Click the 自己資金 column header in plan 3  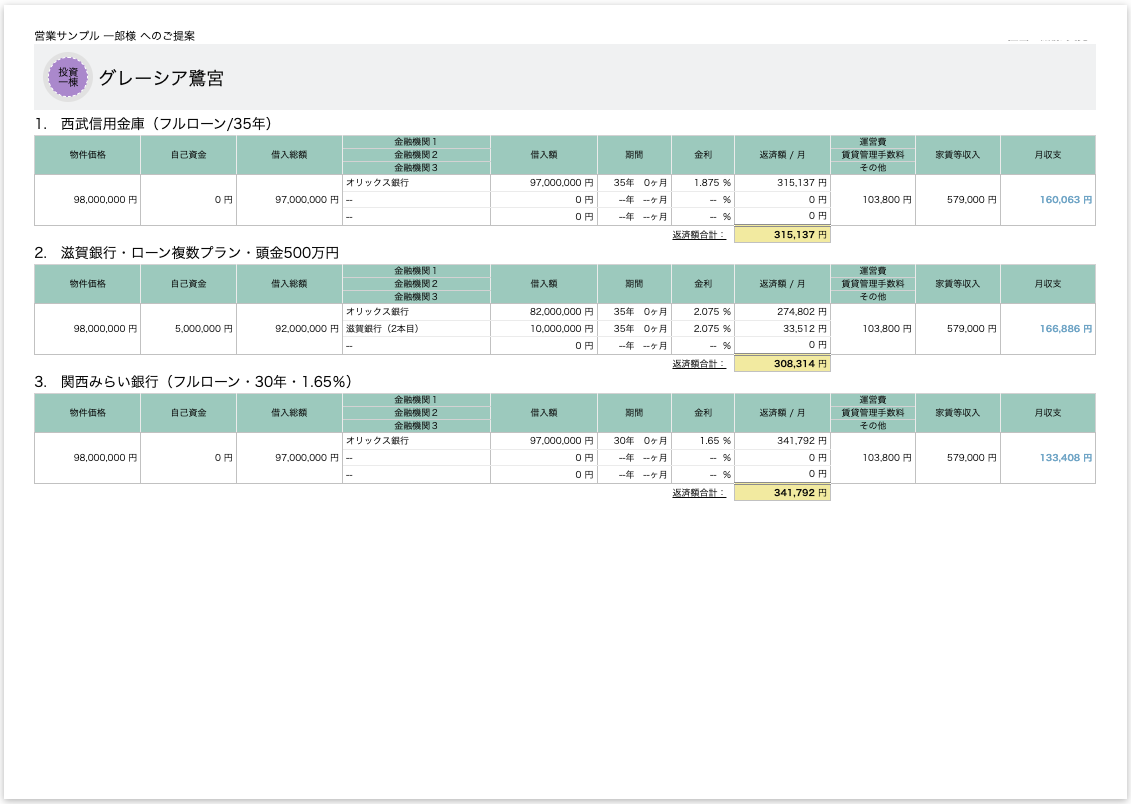[188, 413]
